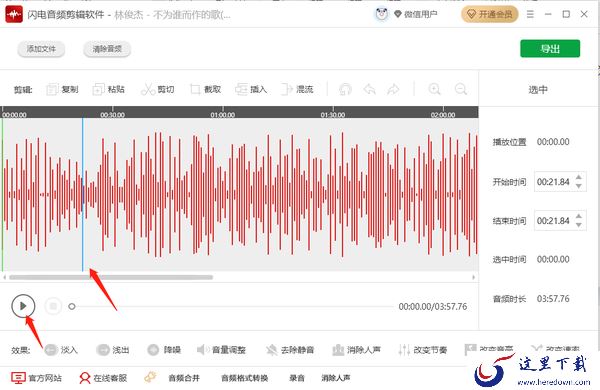Open the Recording (录音) tool
Viewport: 600px width, 390px height.
click(x=297, y=378)
